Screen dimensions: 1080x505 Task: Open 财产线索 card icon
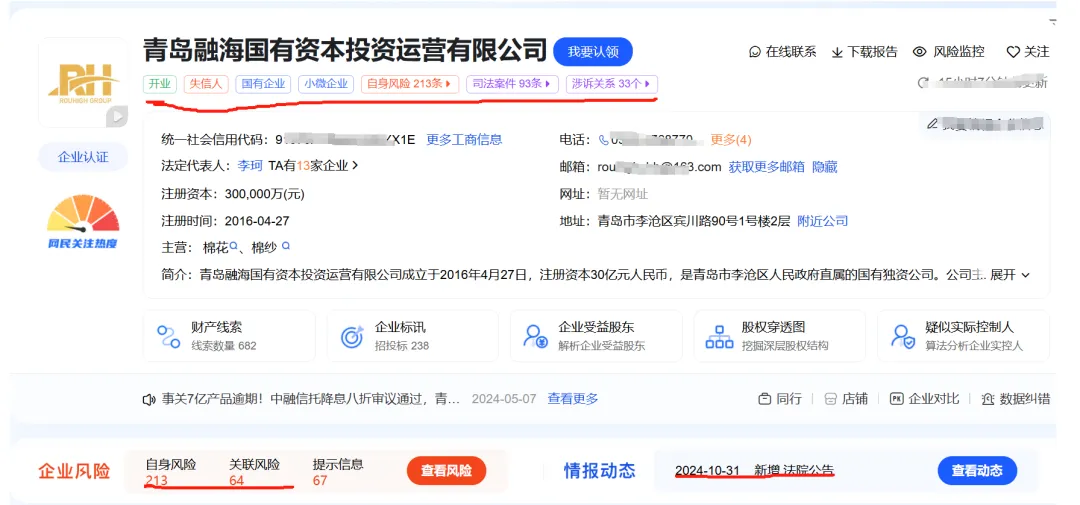[x=168, y=336]
